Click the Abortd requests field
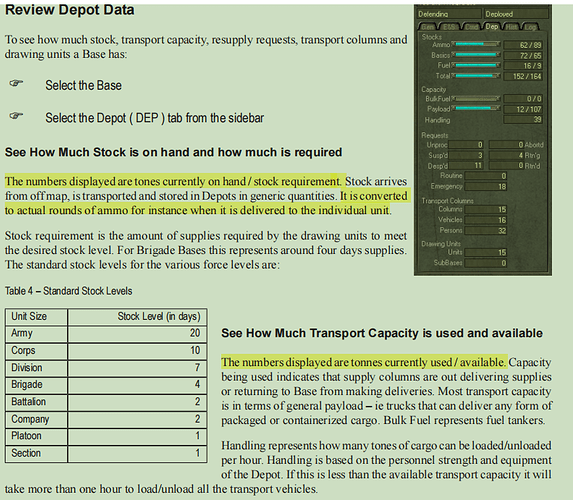The image size is (573, 500). tap(506, 145)
